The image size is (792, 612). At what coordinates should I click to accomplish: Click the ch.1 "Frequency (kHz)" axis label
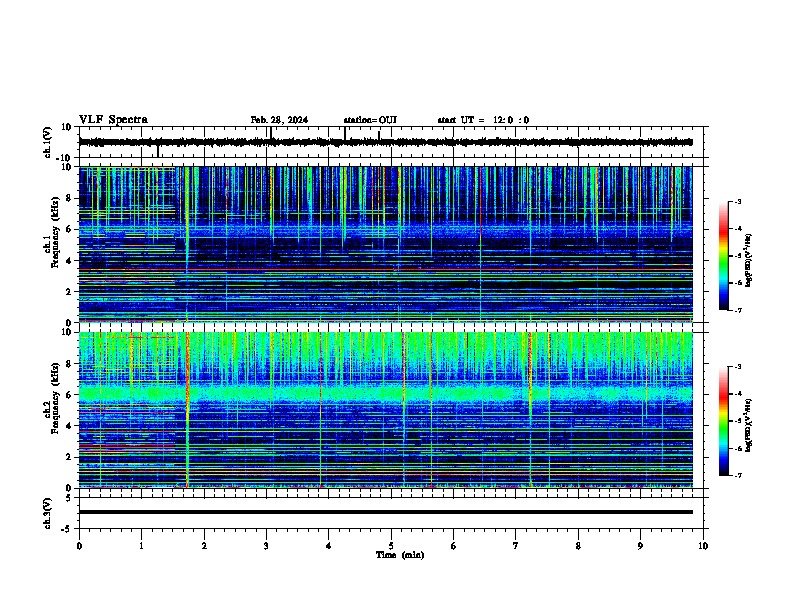click(x=55, y=232)
